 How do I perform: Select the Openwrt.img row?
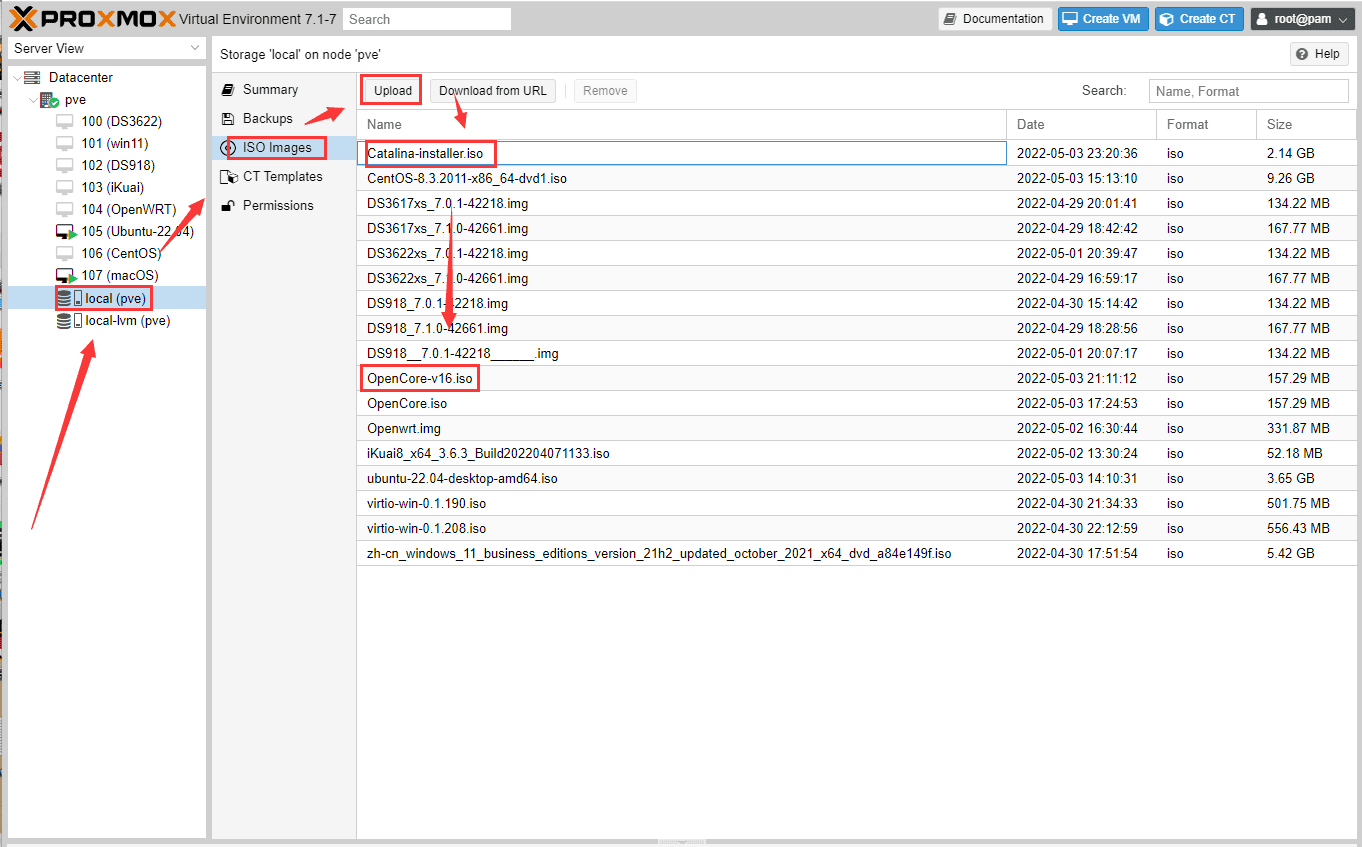(856, 428)
